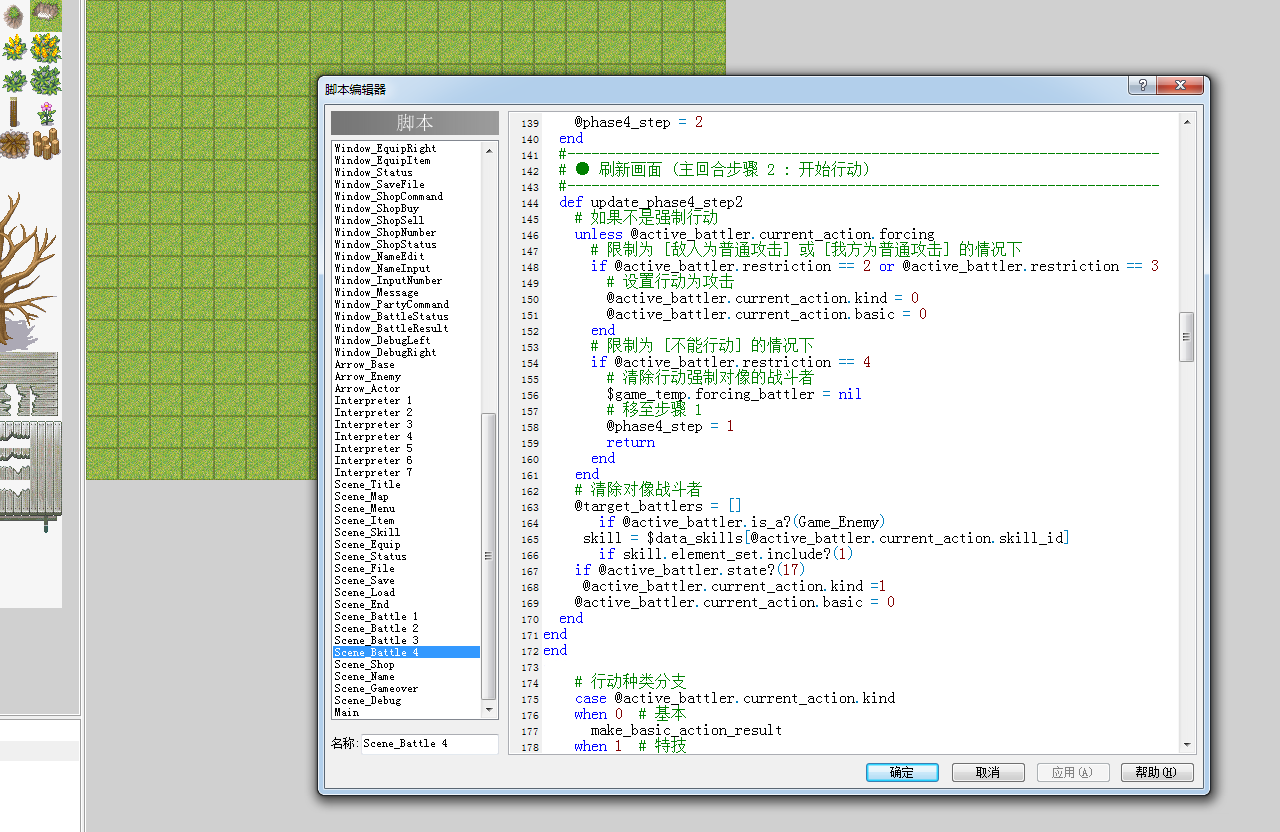Image resolution: width=1280 pixels, height=832 pixels.
Task: Select the pink flower tile in tileset palette
Action: coord(46,113)
